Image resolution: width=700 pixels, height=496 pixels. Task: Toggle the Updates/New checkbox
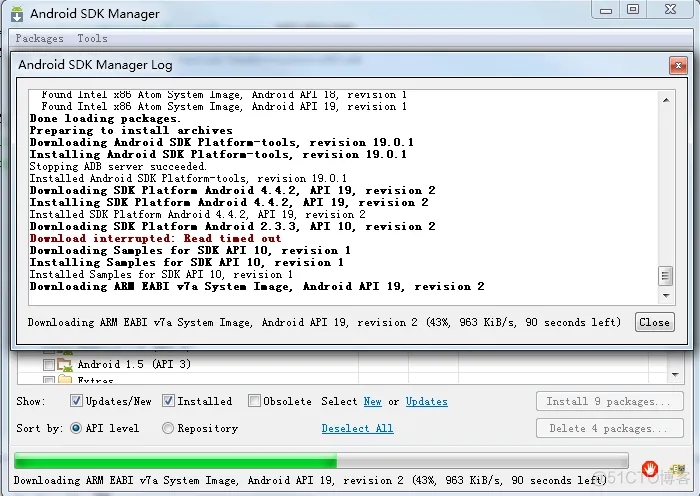(76, 400)
